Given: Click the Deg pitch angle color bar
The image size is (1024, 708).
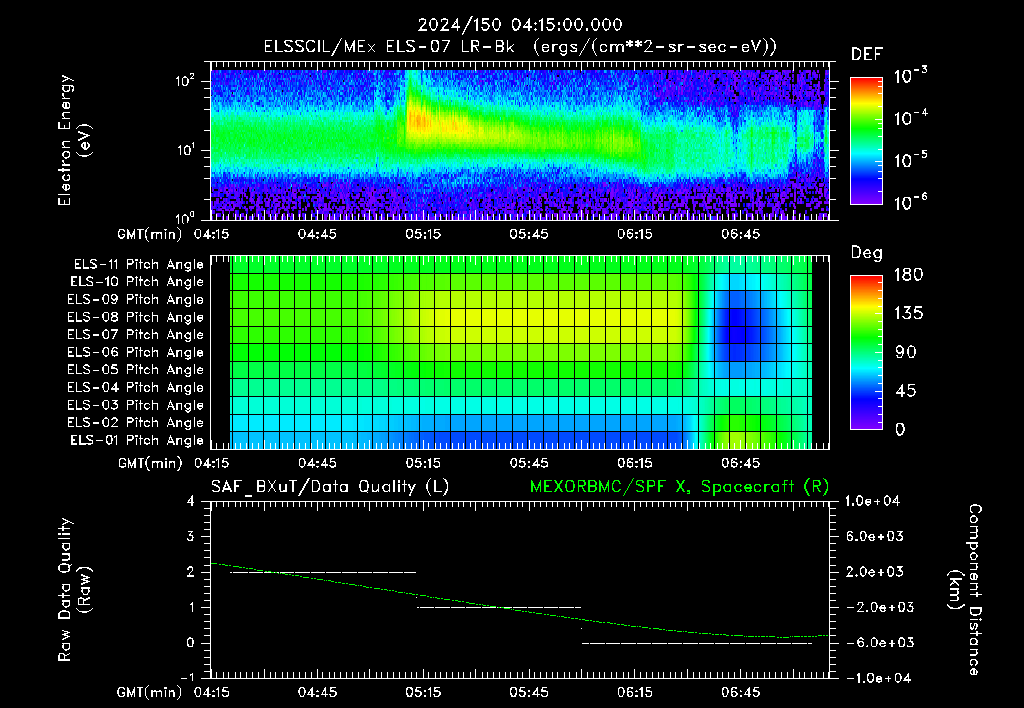Looking at the screenshot, I should click(x=866, y=352).
